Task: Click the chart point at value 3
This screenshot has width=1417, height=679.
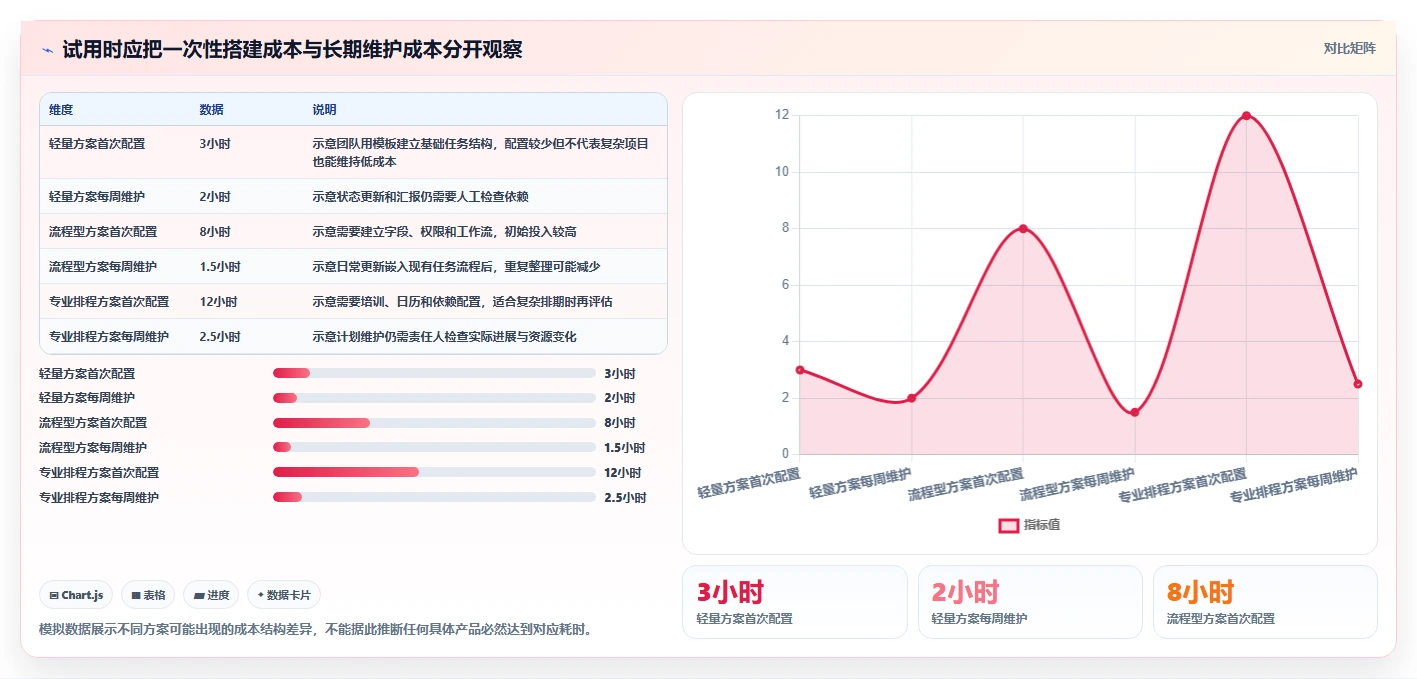Action: point(800,370)
